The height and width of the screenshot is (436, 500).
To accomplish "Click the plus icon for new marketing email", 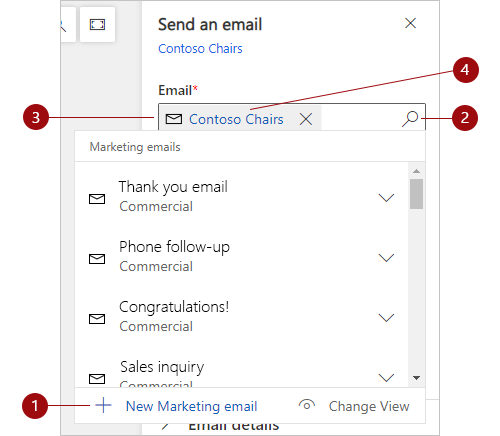I will (103, 405).
